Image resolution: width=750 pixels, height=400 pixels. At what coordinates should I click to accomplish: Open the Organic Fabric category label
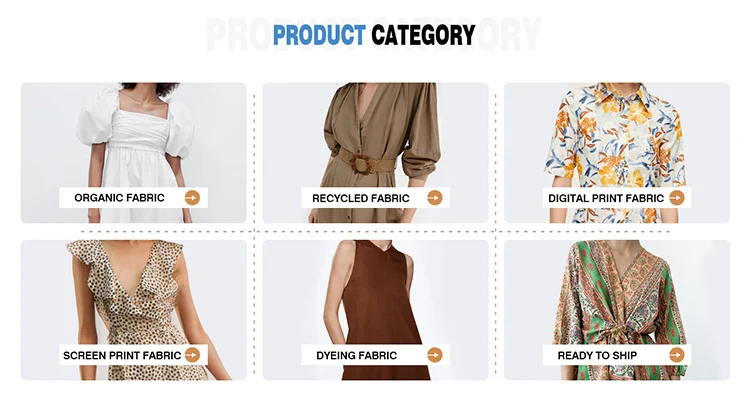click(x=119, y=198)
